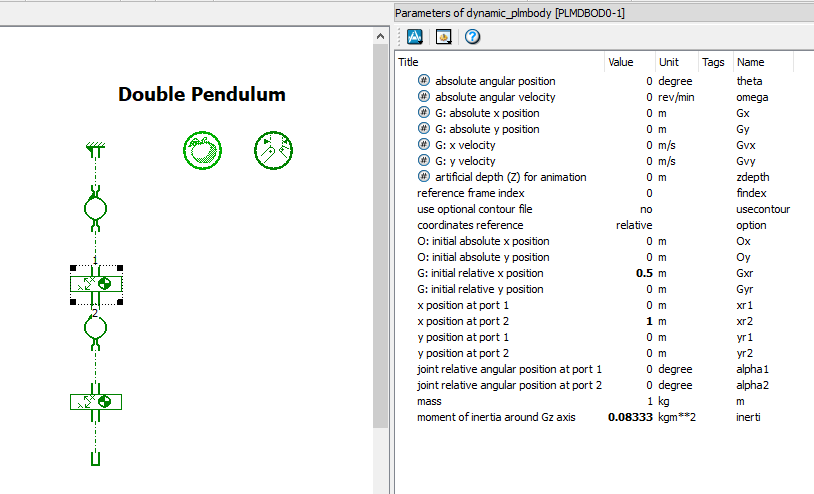Select the round icon right of the apple
Image resolution: width=814 pixels, height=494 pixels.
click(273, 150)
